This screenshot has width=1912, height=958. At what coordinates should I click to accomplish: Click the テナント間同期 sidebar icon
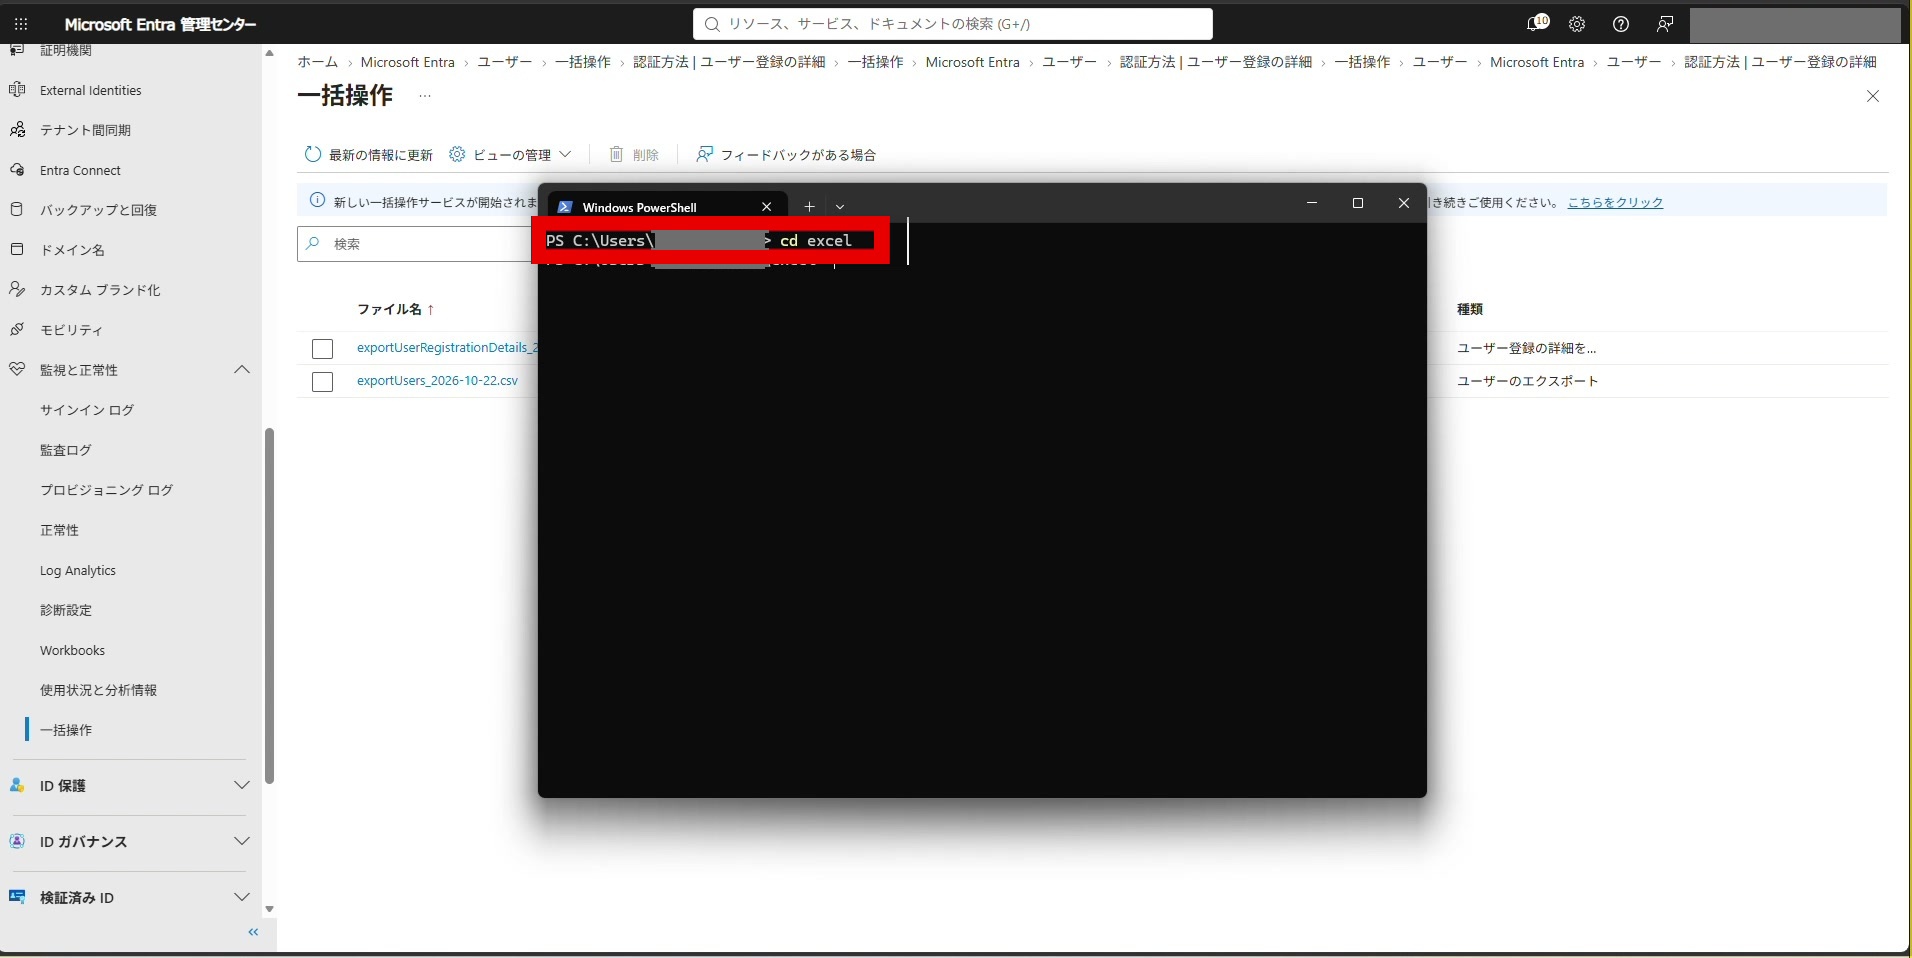click(x=17, y=130)
